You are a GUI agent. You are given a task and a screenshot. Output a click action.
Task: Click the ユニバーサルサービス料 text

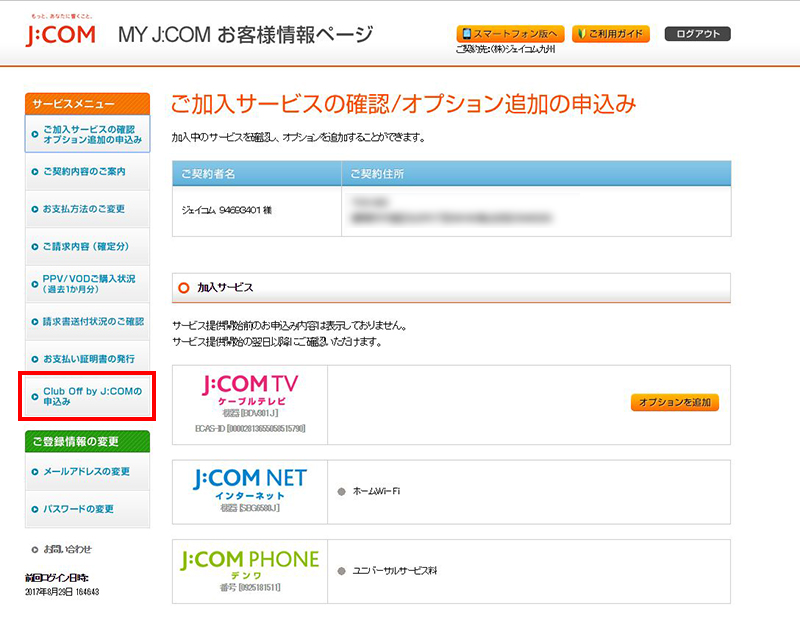395,570
